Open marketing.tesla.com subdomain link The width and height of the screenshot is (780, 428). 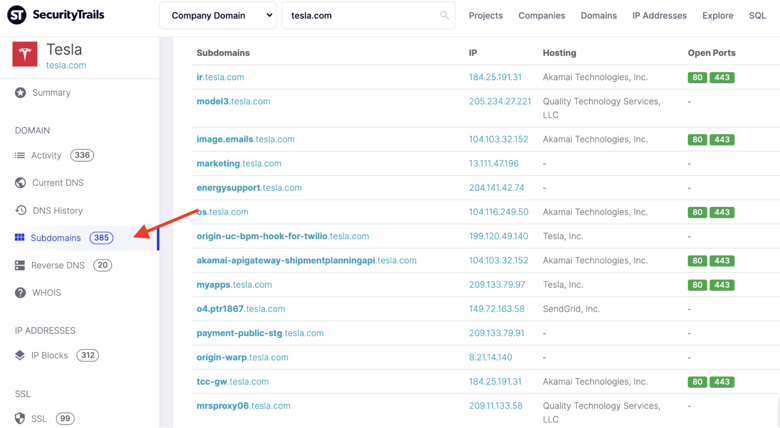[239, 163]
